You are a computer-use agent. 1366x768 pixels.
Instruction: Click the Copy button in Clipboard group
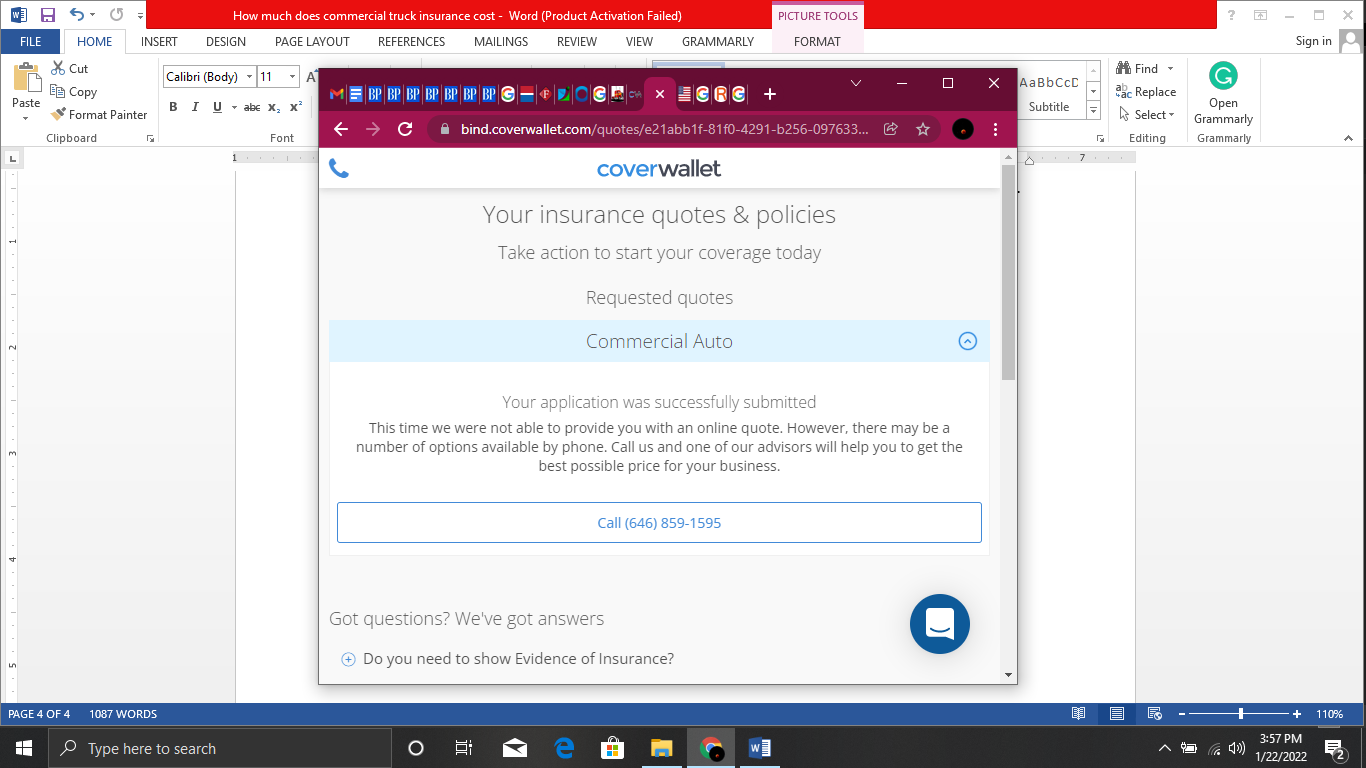coord(74,92)
